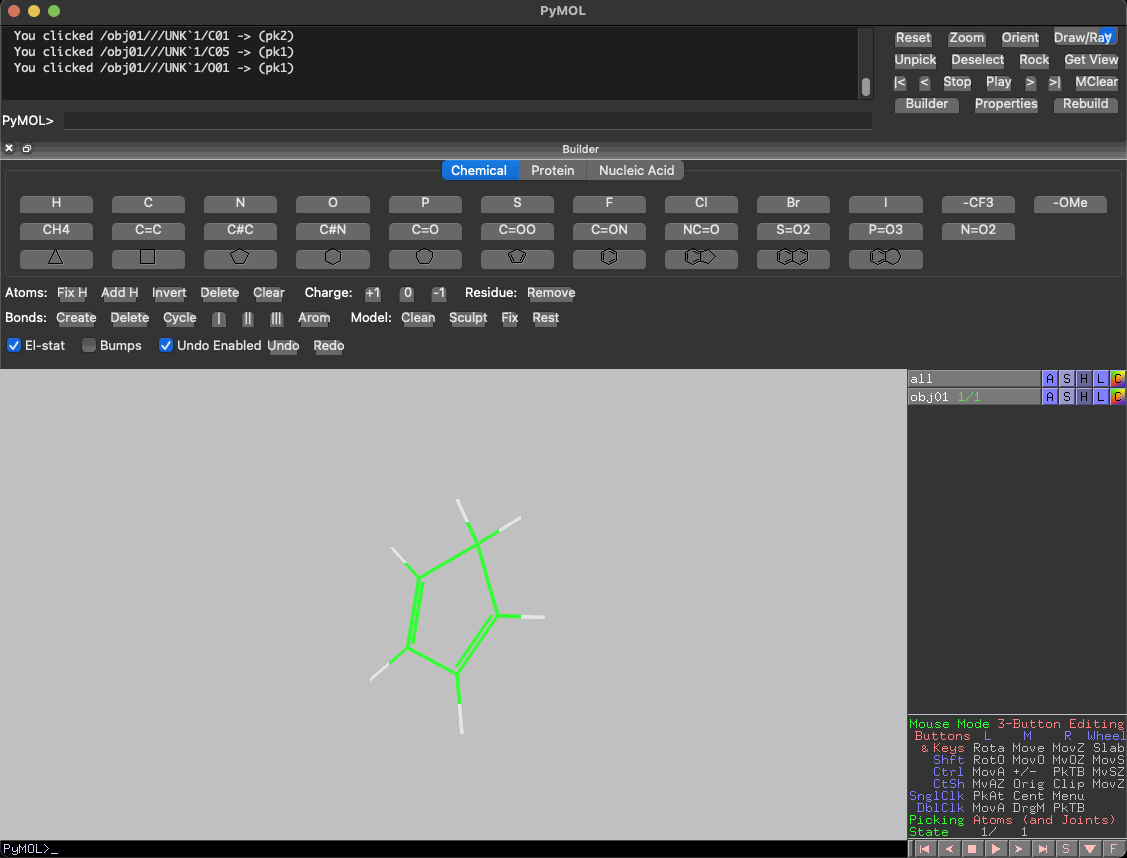Open the Action menu for obj01
This screenshot has width=1127, height=858.
[x=1049, y=397]
